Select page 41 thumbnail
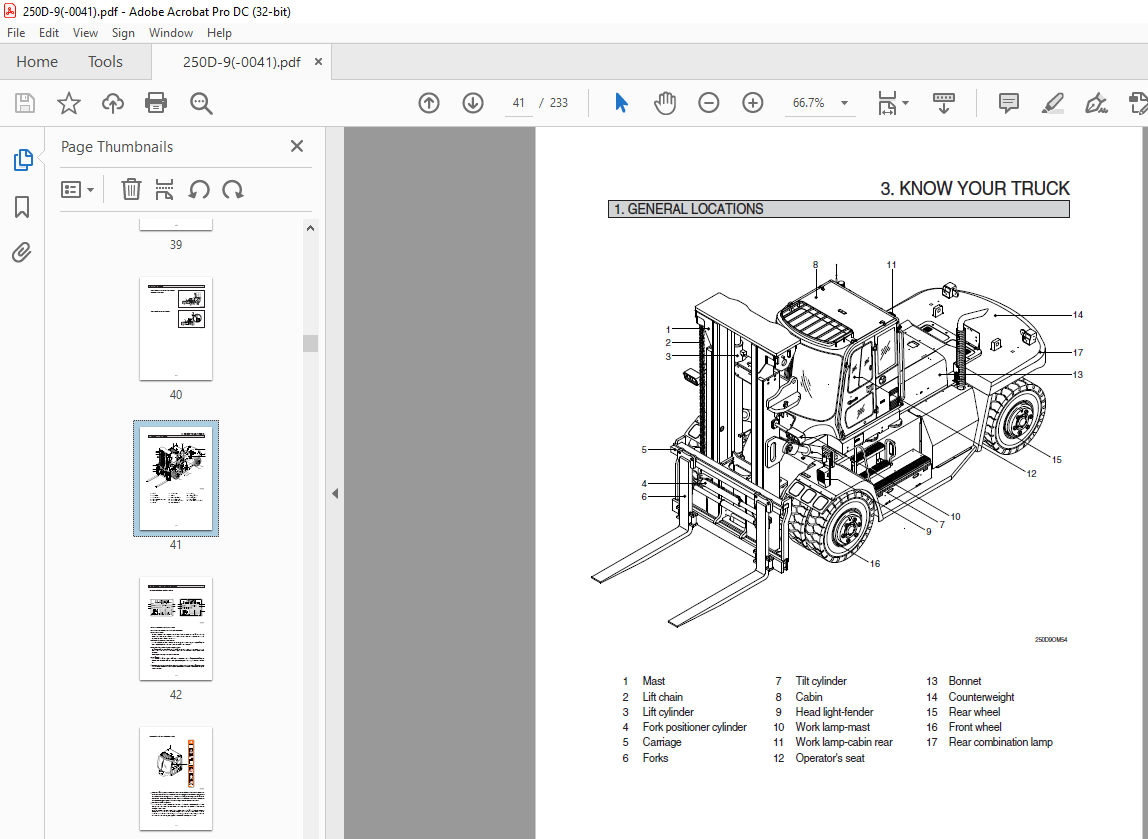The width and height of the screenshot is (1148, 839). pos(176,479)
